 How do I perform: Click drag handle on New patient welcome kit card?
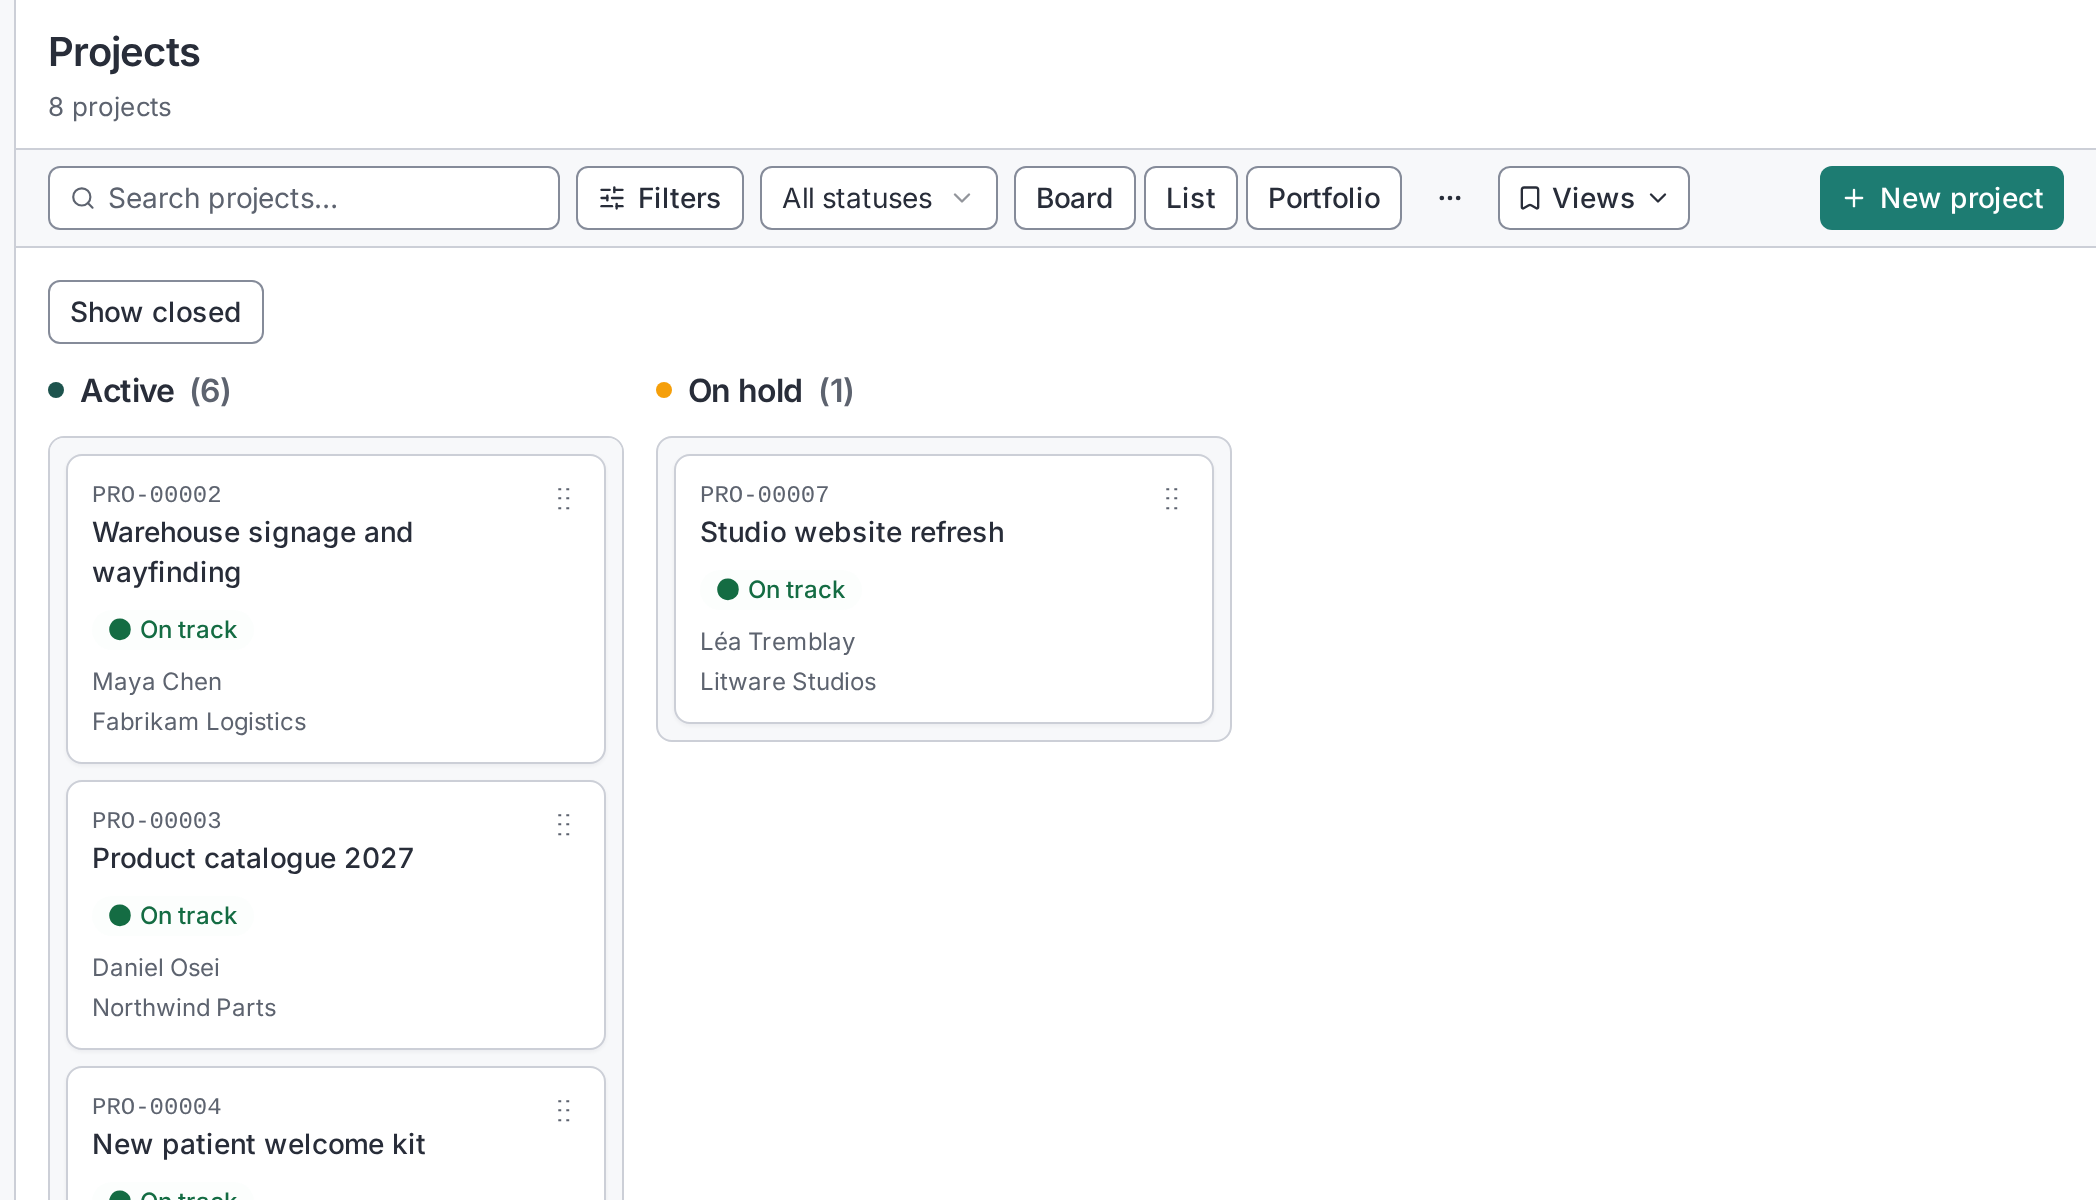tap(564, 1110)
